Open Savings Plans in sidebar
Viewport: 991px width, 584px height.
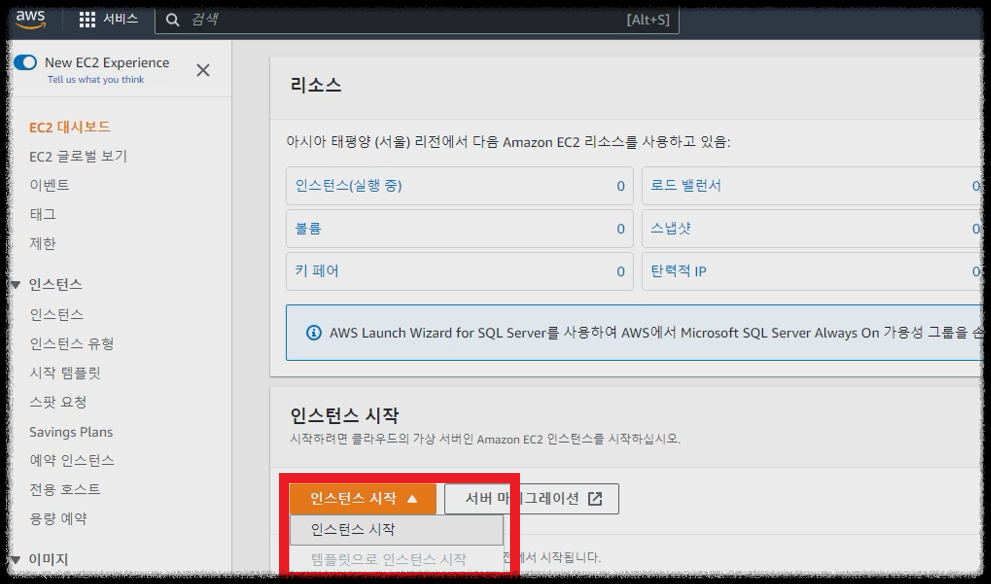click(x=71, y=432)
